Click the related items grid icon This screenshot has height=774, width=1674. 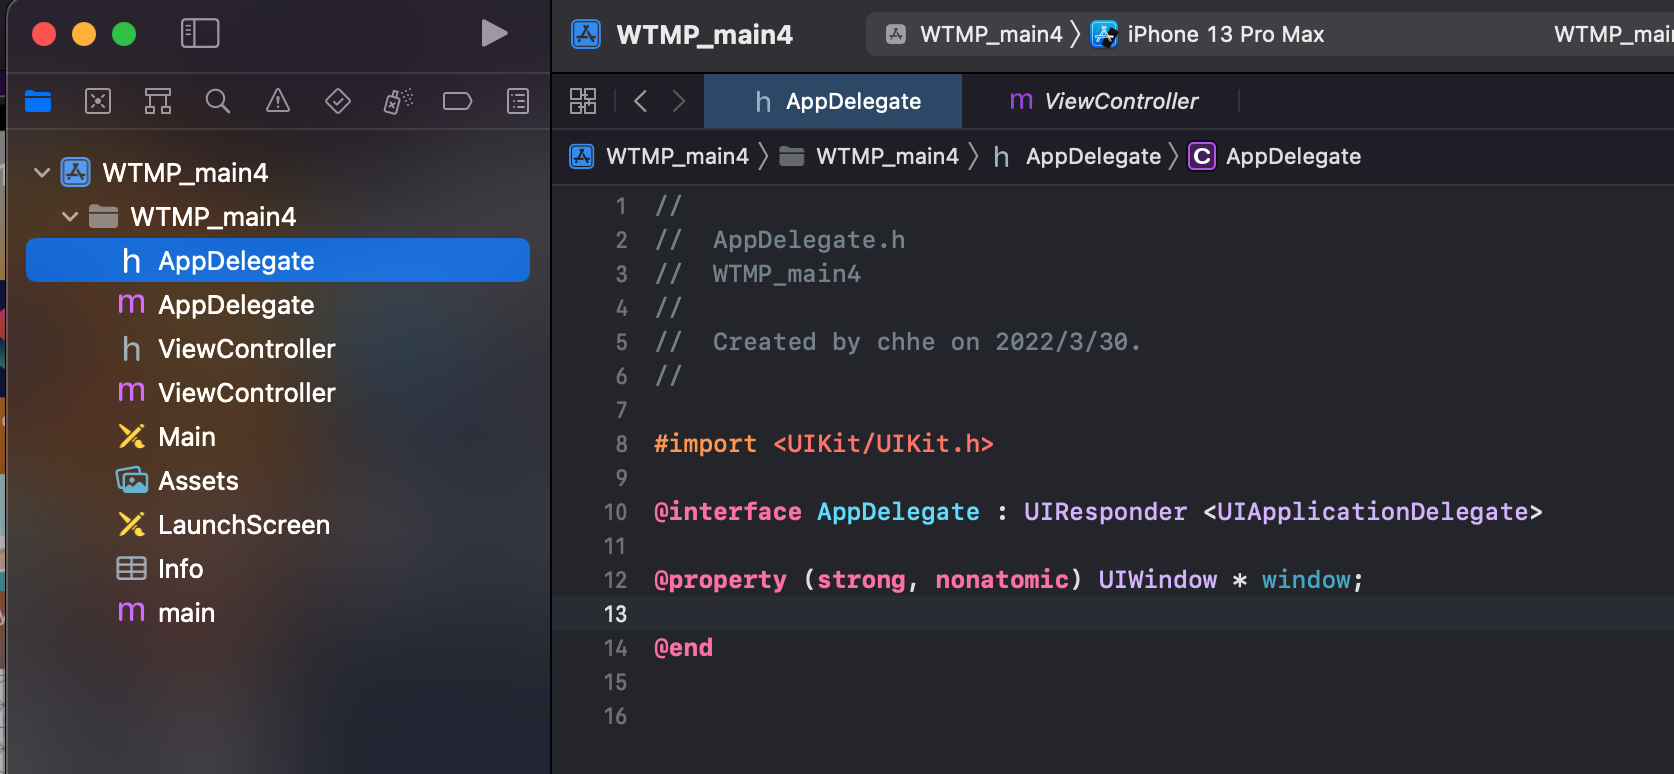pyautogui.click(x=583, y=101)
